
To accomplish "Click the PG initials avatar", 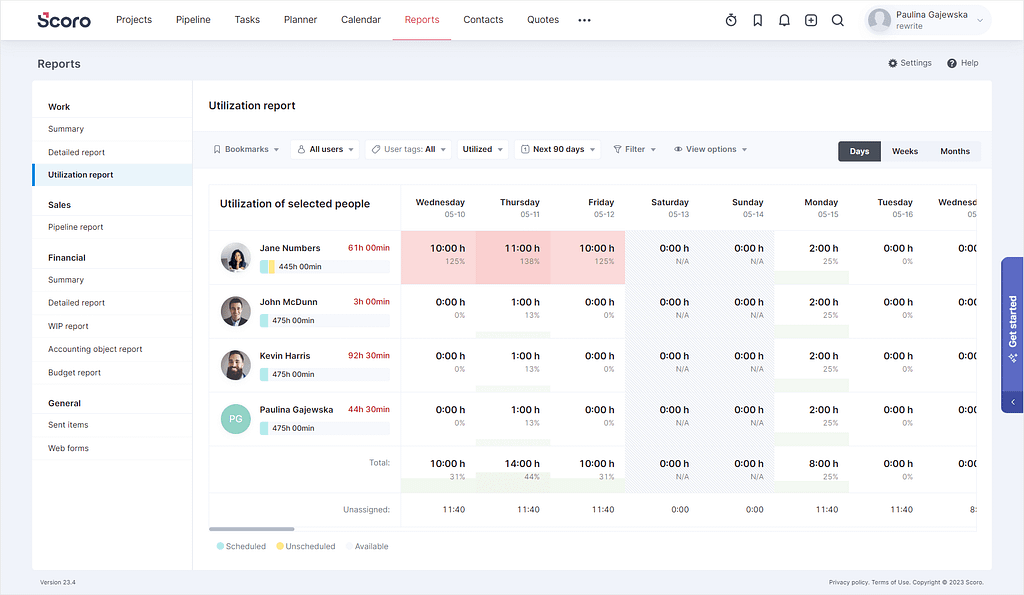I will pyautogui.click(x=236, y=419).
